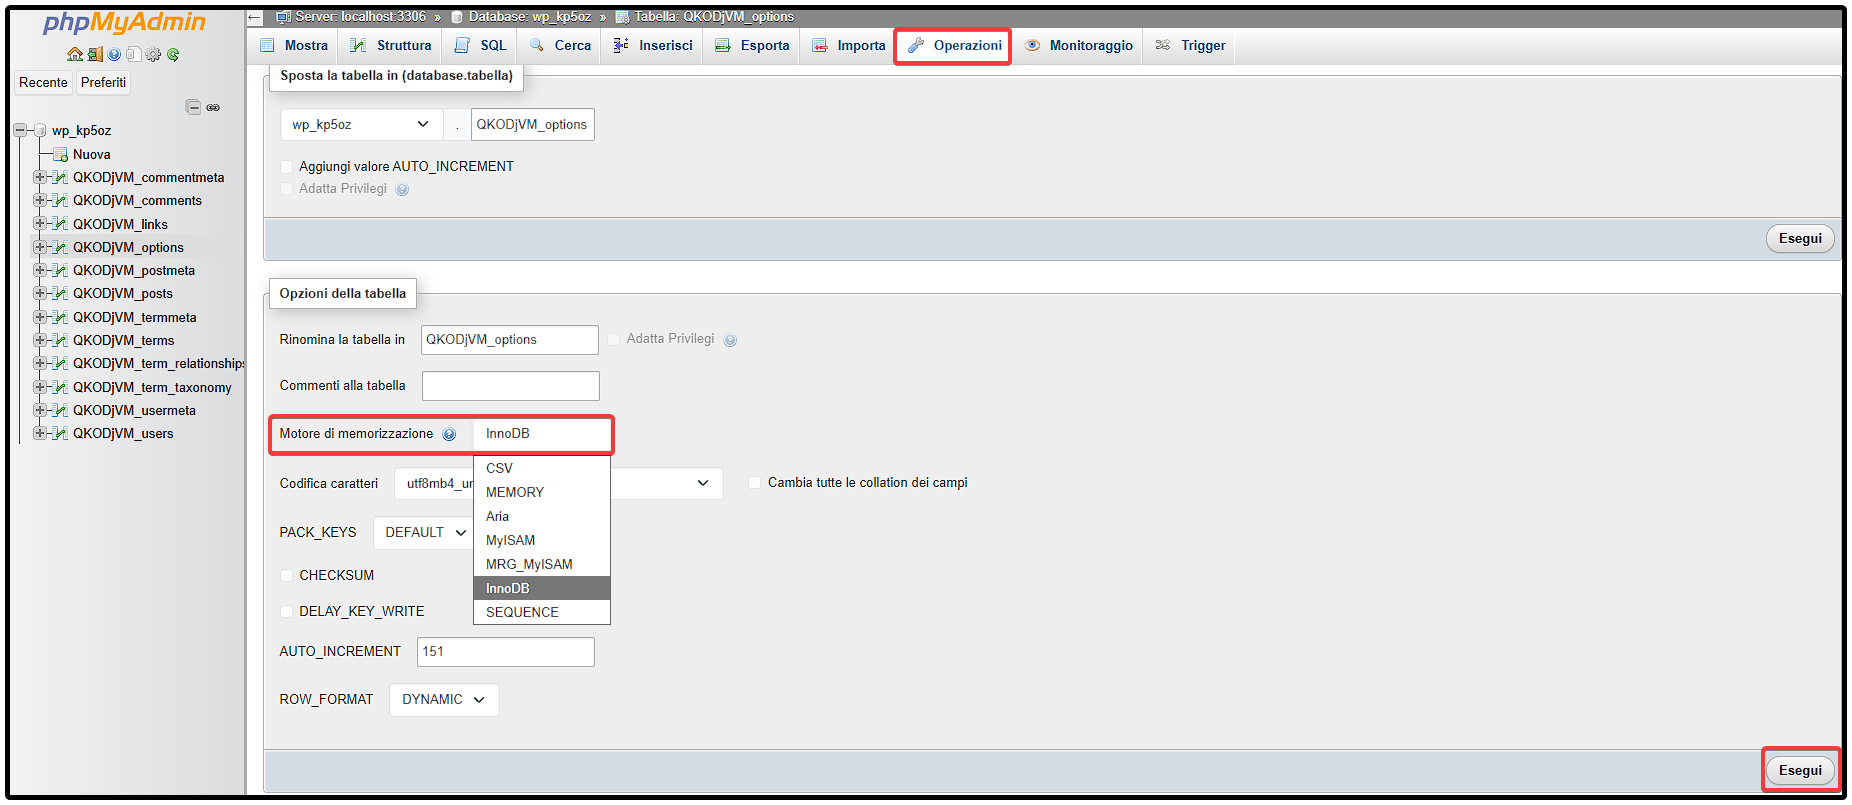1852x805 pixels.
Task: Click the Commenti alla tabella field
Action: 511,386
